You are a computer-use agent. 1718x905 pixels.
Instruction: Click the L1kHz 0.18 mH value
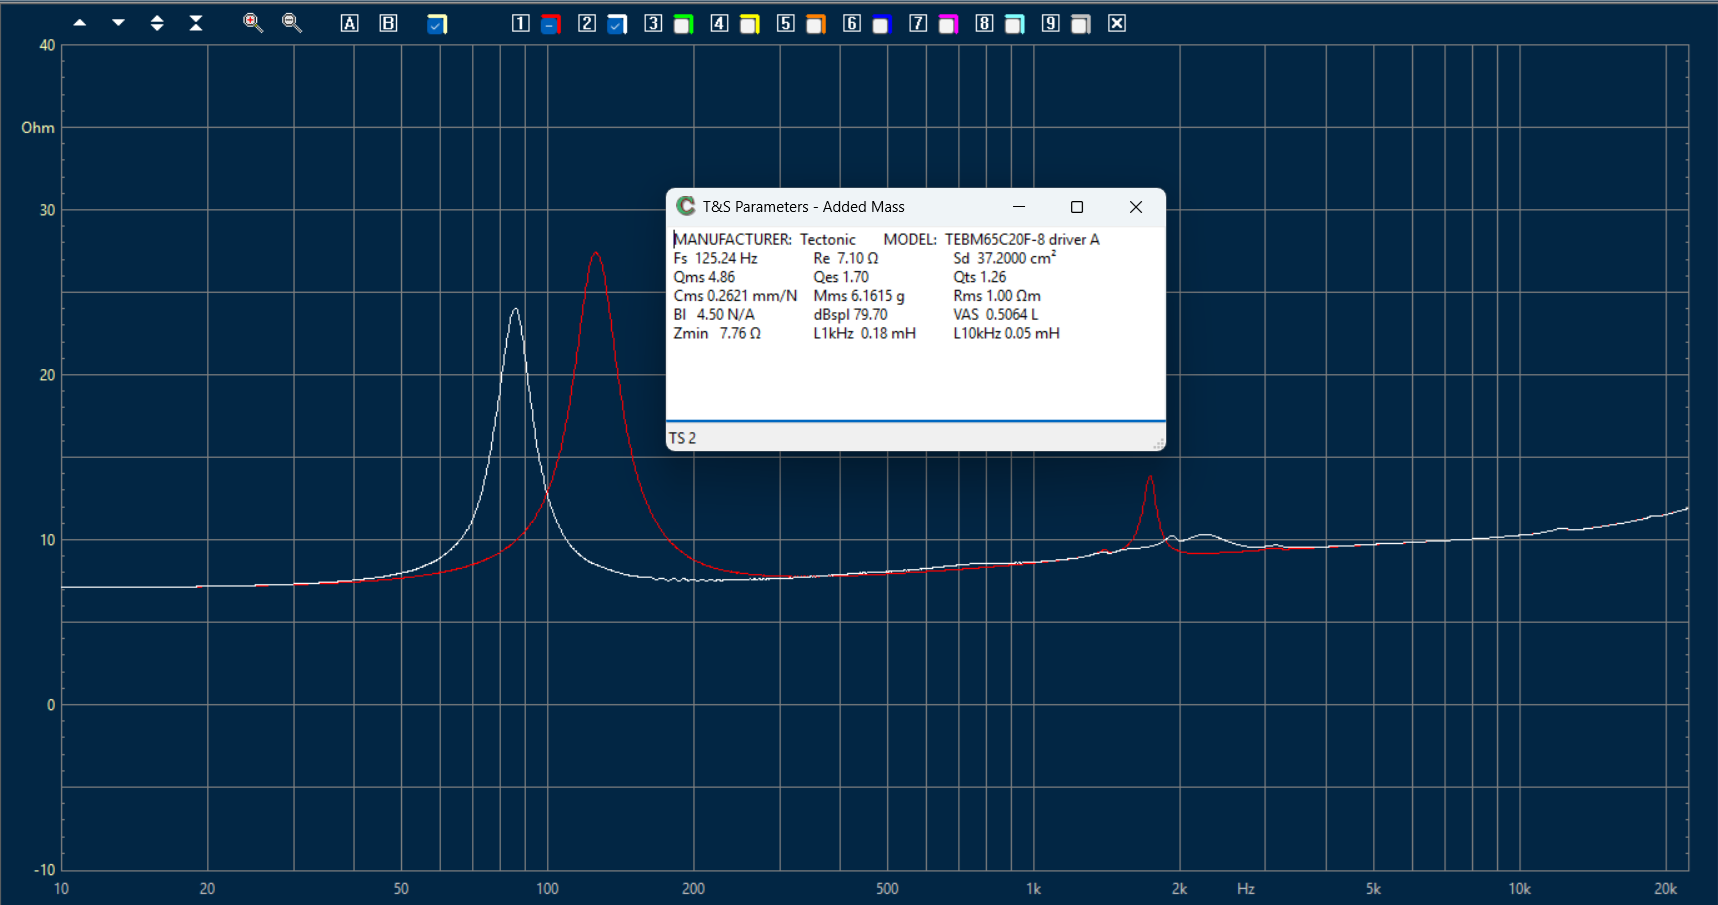point(864,334)
